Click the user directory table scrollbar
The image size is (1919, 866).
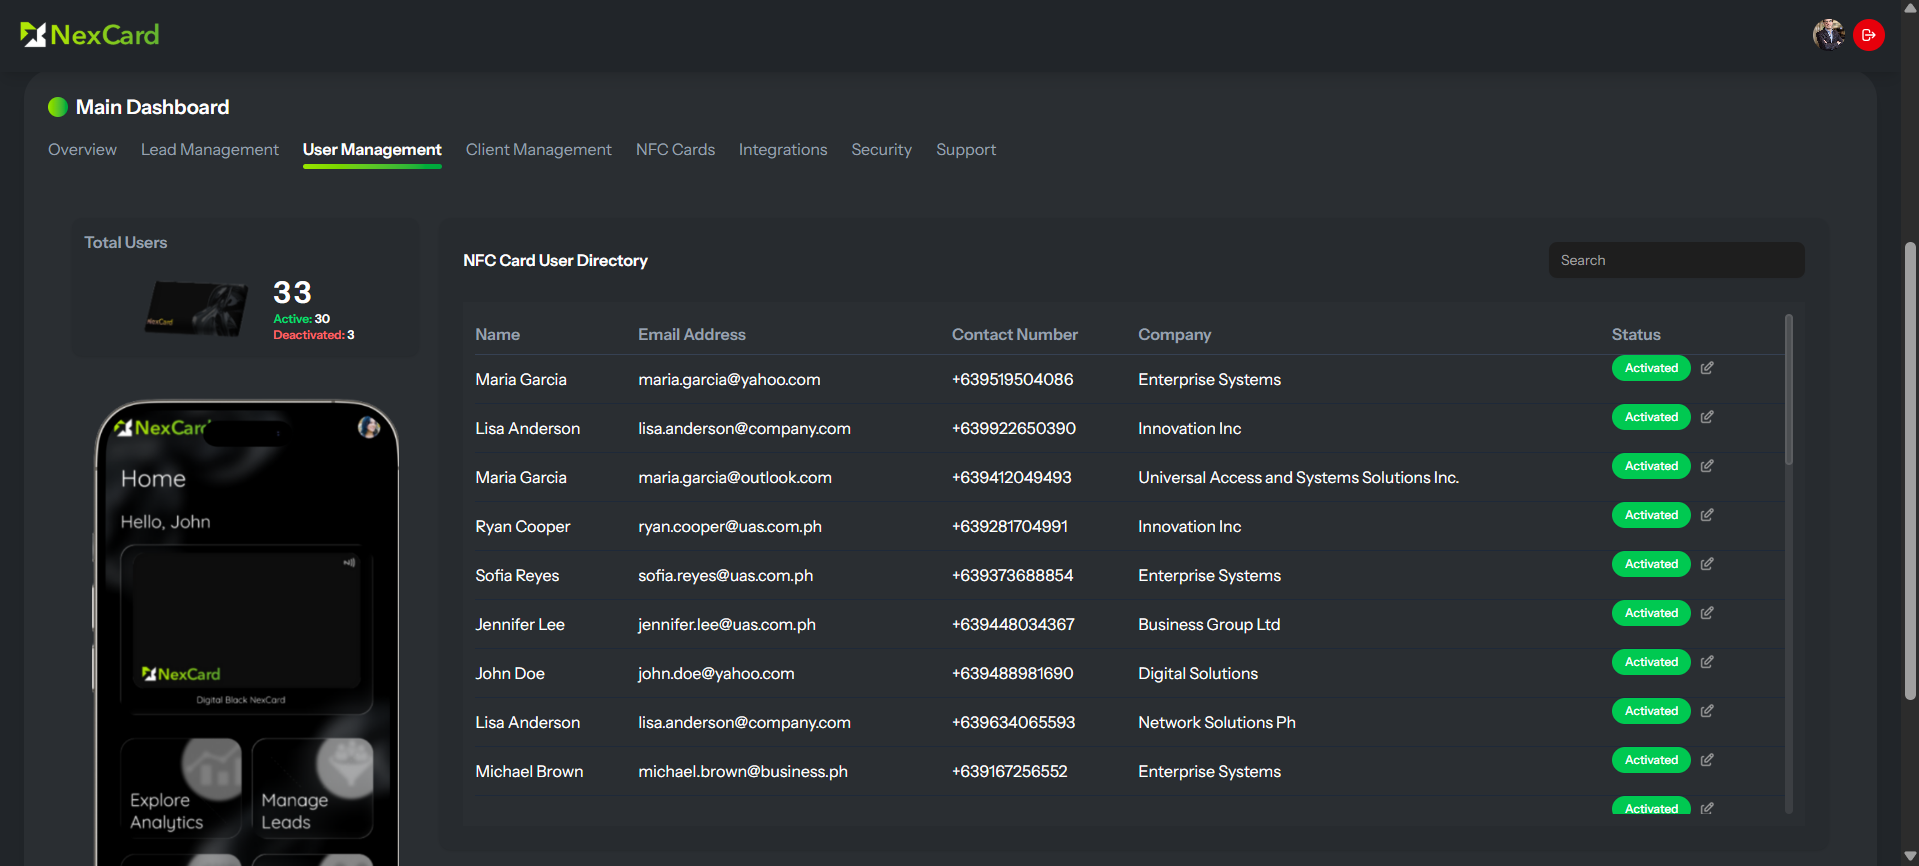(1789, 390)
